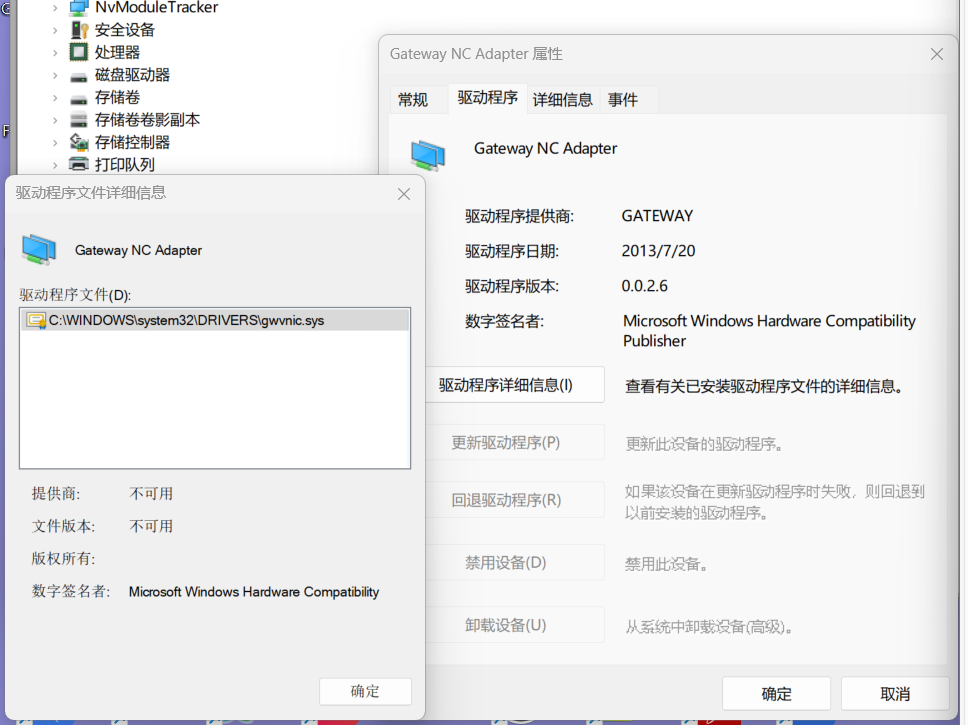Confirm properties window with 确定
The width and height of the screenshot is (968, 725).
776,694
